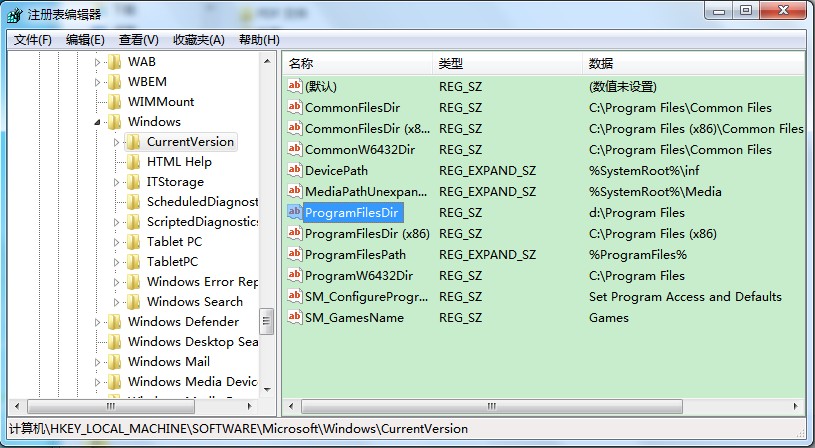The image size is (815, 448).
Task: Expand the Windows Defender tree node
Action: pyautogui.click(x=97, y=322)
